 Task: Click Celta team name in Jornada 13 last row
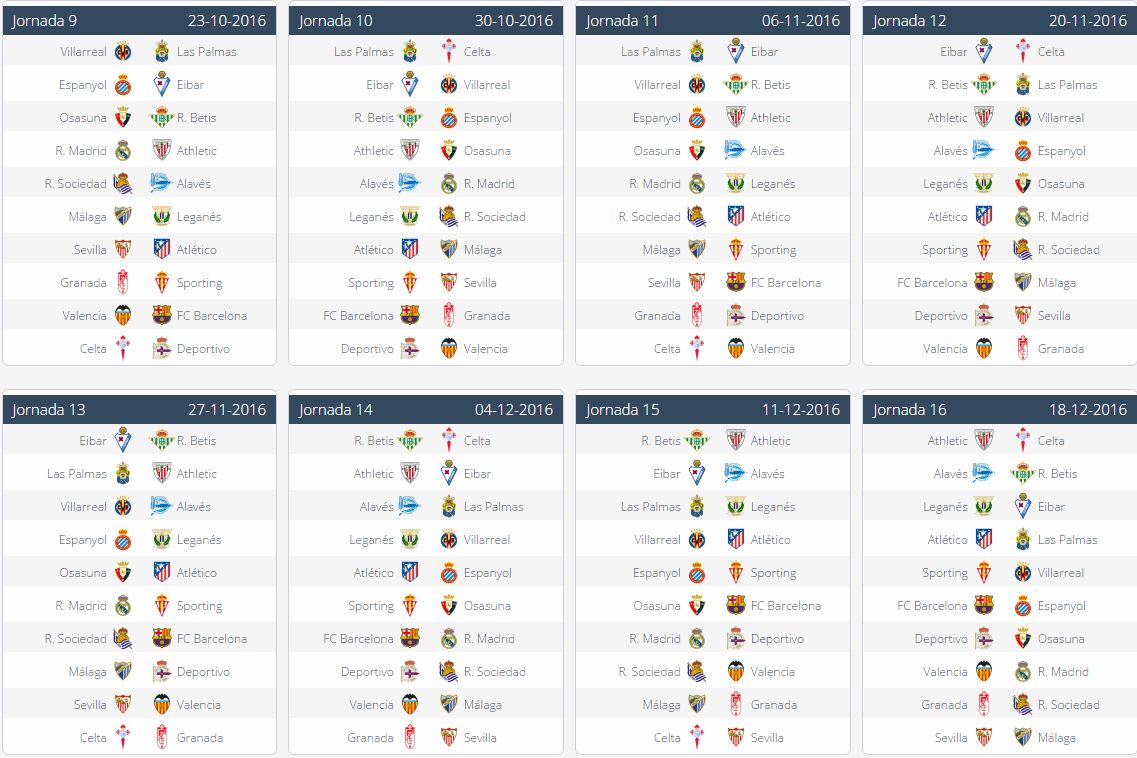click(x=93, y=738)
